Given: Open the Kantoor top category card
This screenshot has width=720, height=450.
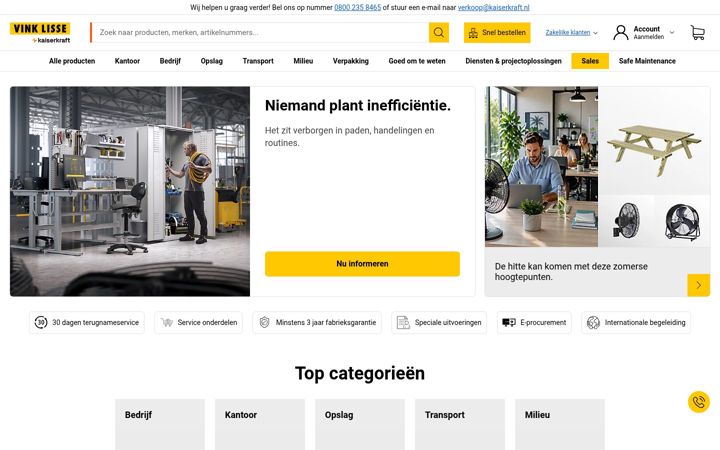Looking at the screenshot, I should 260,424.
